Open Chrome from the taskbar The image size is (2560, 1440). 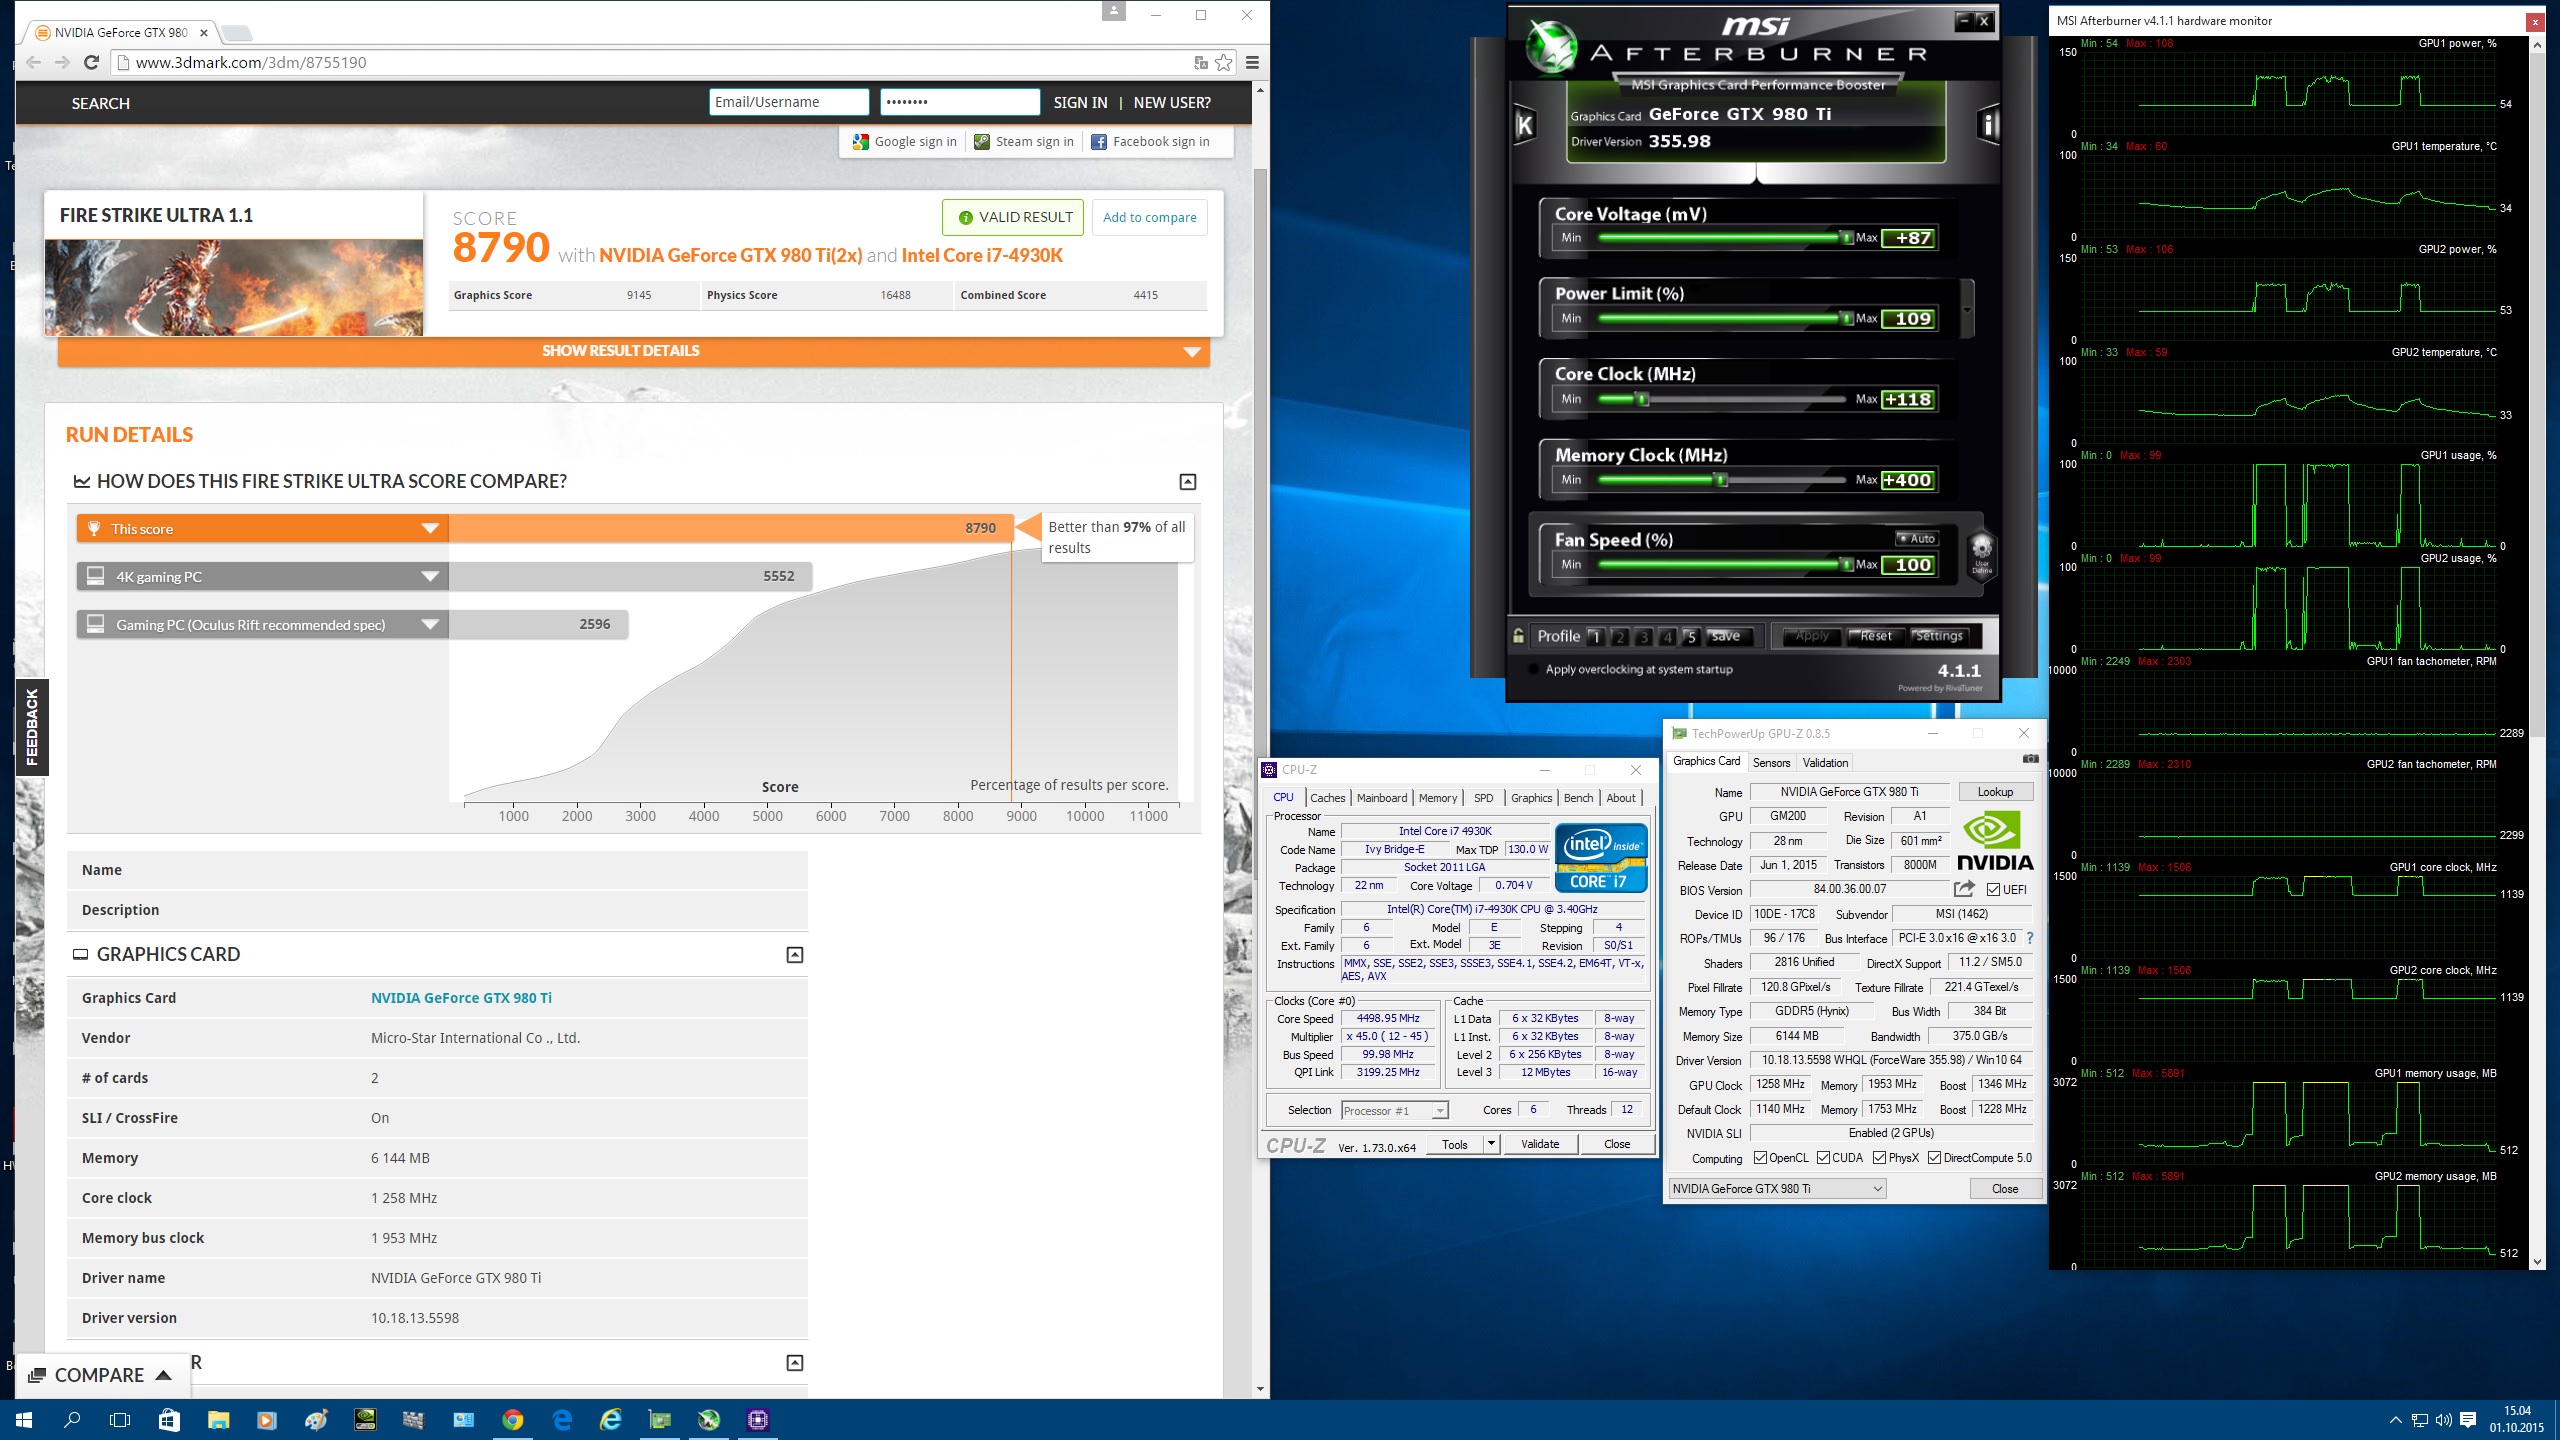512,1419
